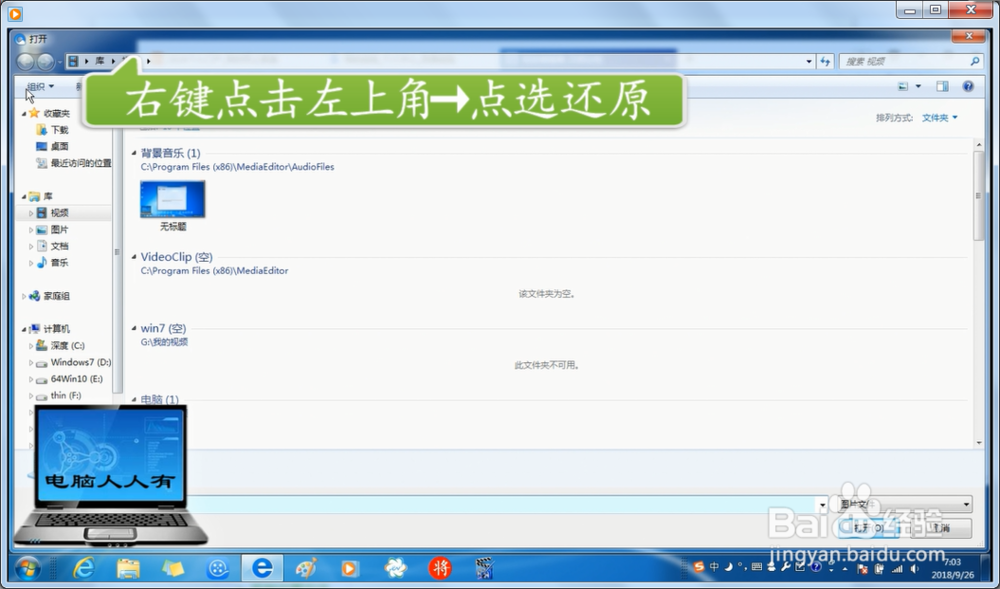Click the Windows Start orb
This screenshot has width=1000, height=589.
pos(28,567)
